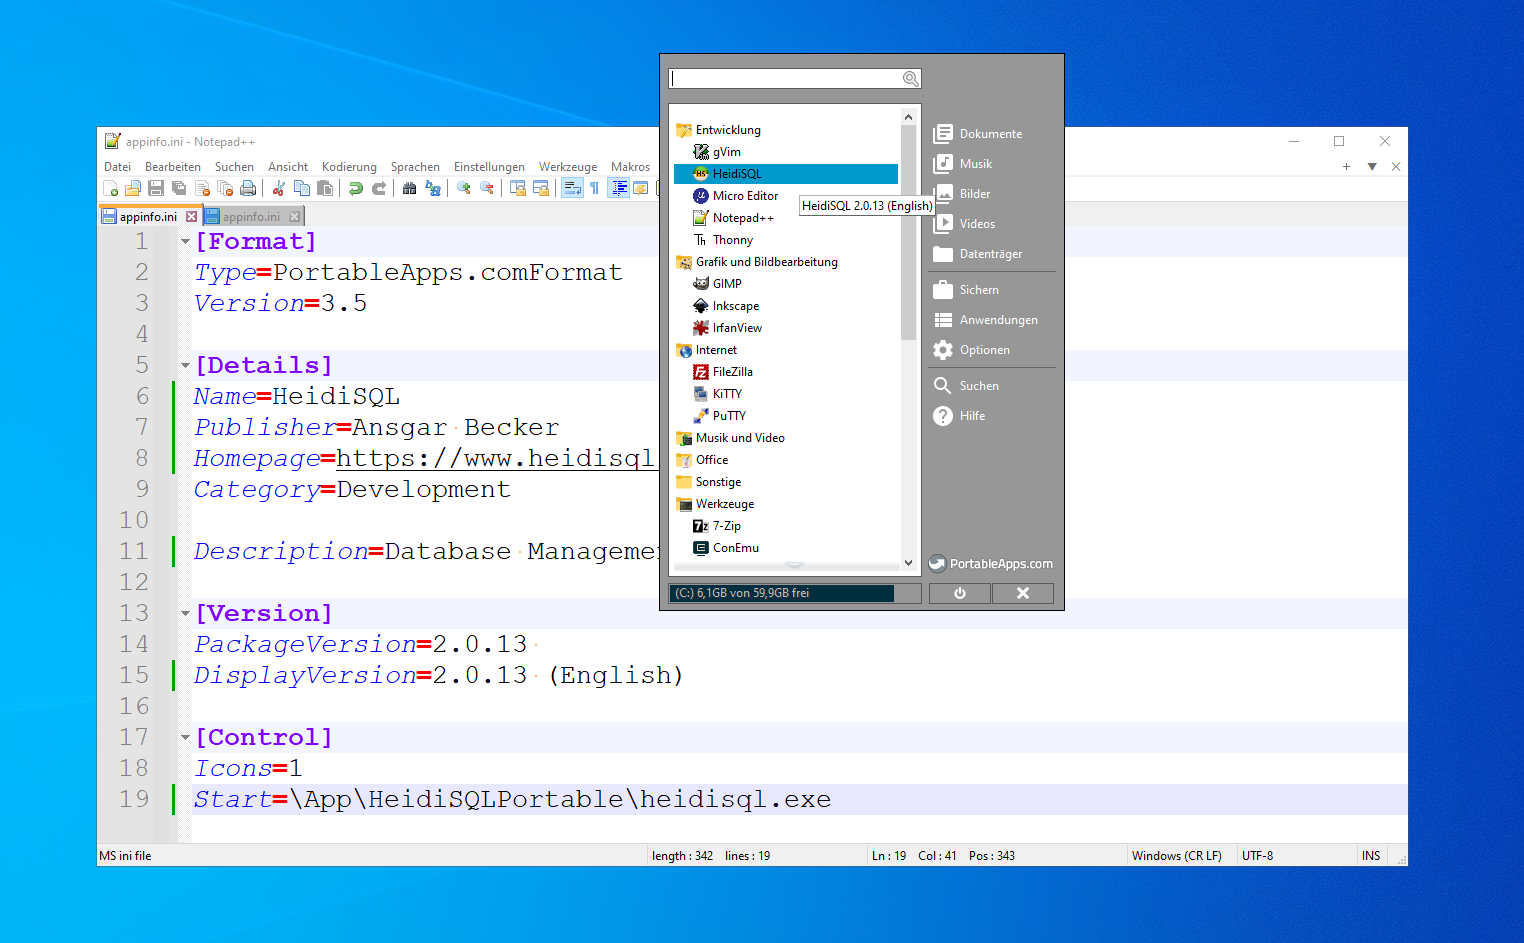Open 7-Zip from the Werkzeuge group
Screen dimensions: 1524x943
726,526
